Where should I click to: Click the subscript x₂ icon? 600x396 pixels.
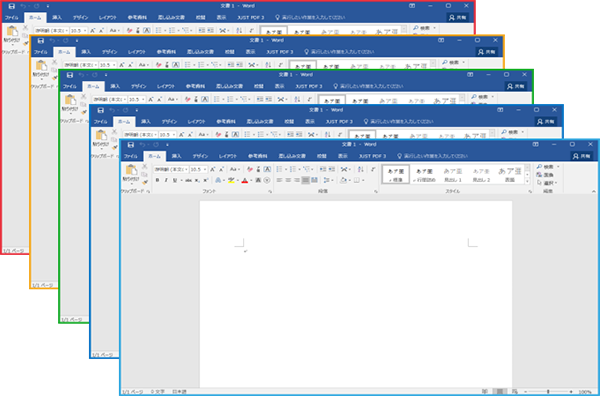tap(197, 180)
